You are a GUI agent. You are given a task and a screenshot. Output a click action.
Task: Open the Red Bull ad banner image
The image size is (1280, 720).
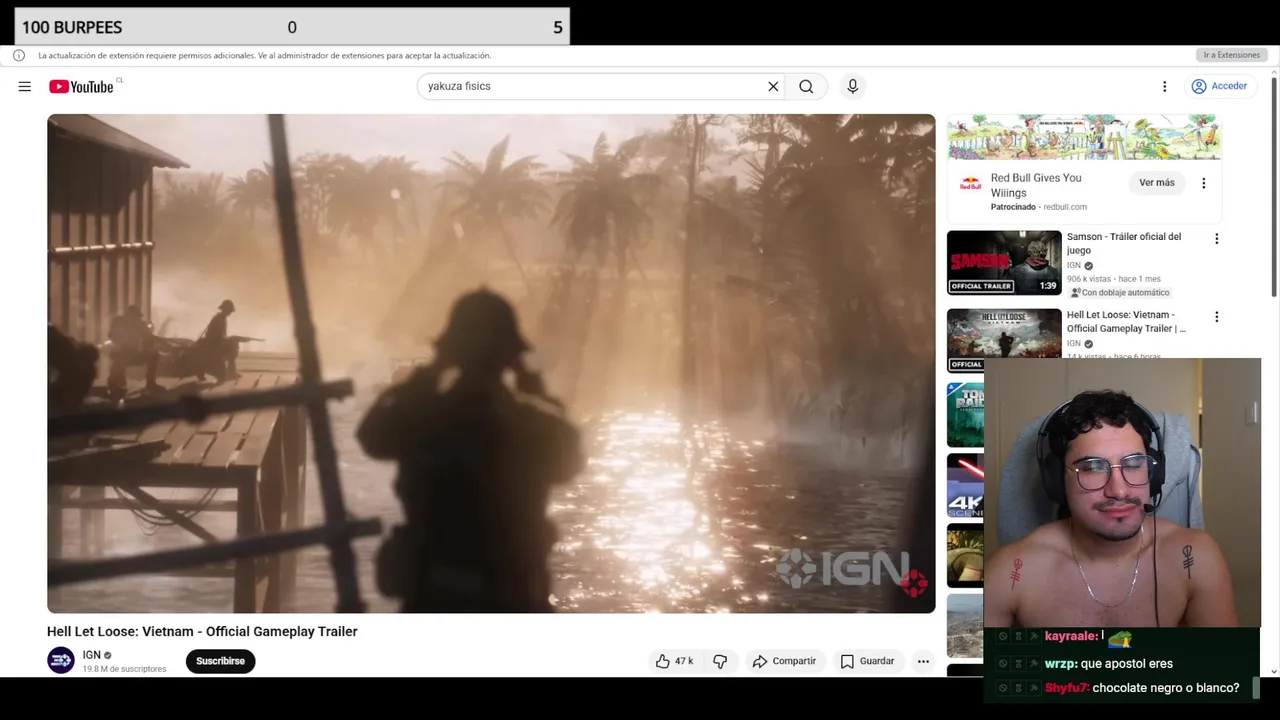point(1084,137)
